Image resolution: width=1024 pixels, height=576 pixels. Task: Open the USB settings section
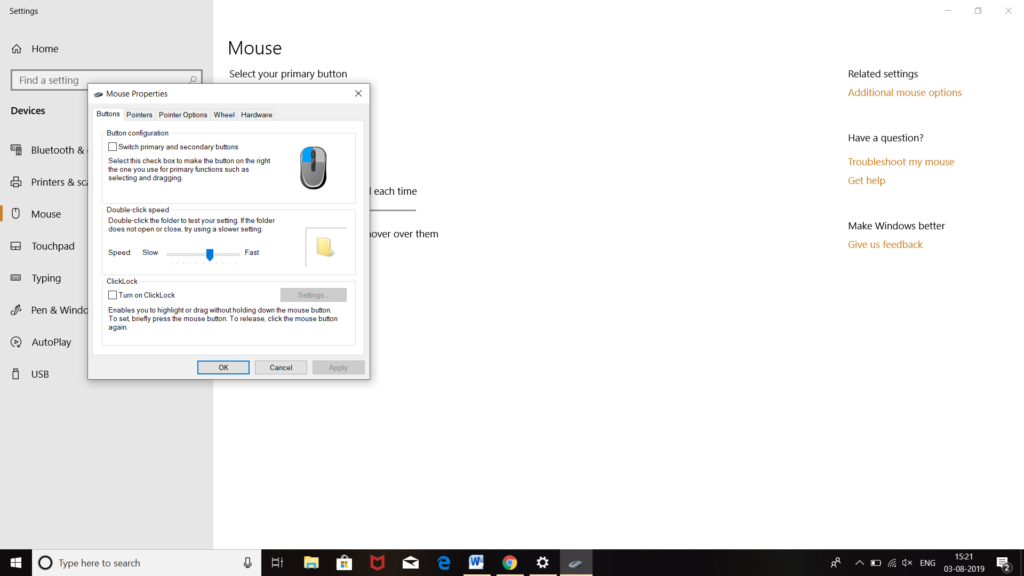click(x=38, y=373)
